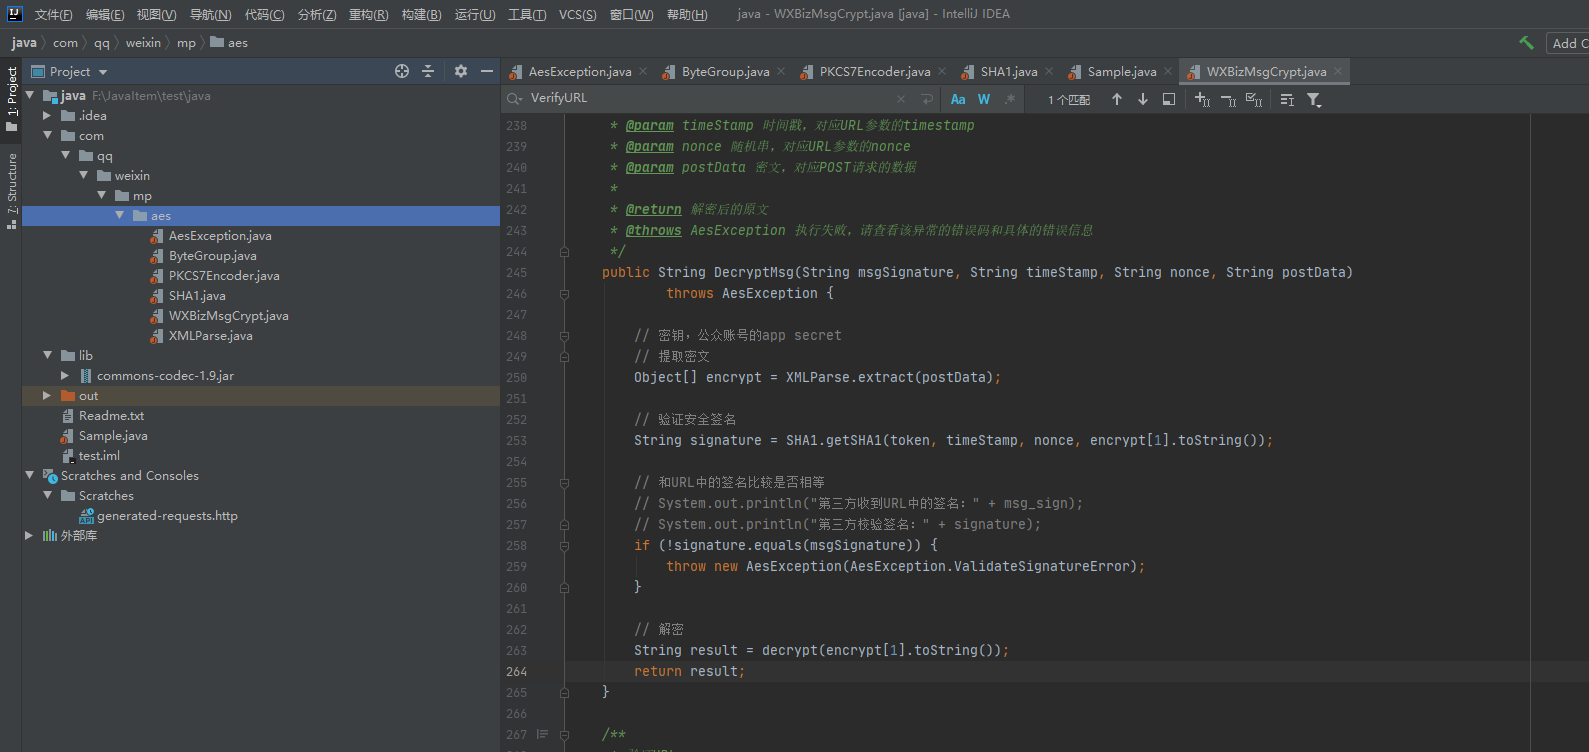The height and width of the screenshot is (752, 1589).
Task: Collapse the qq folder
Action: 66,155
